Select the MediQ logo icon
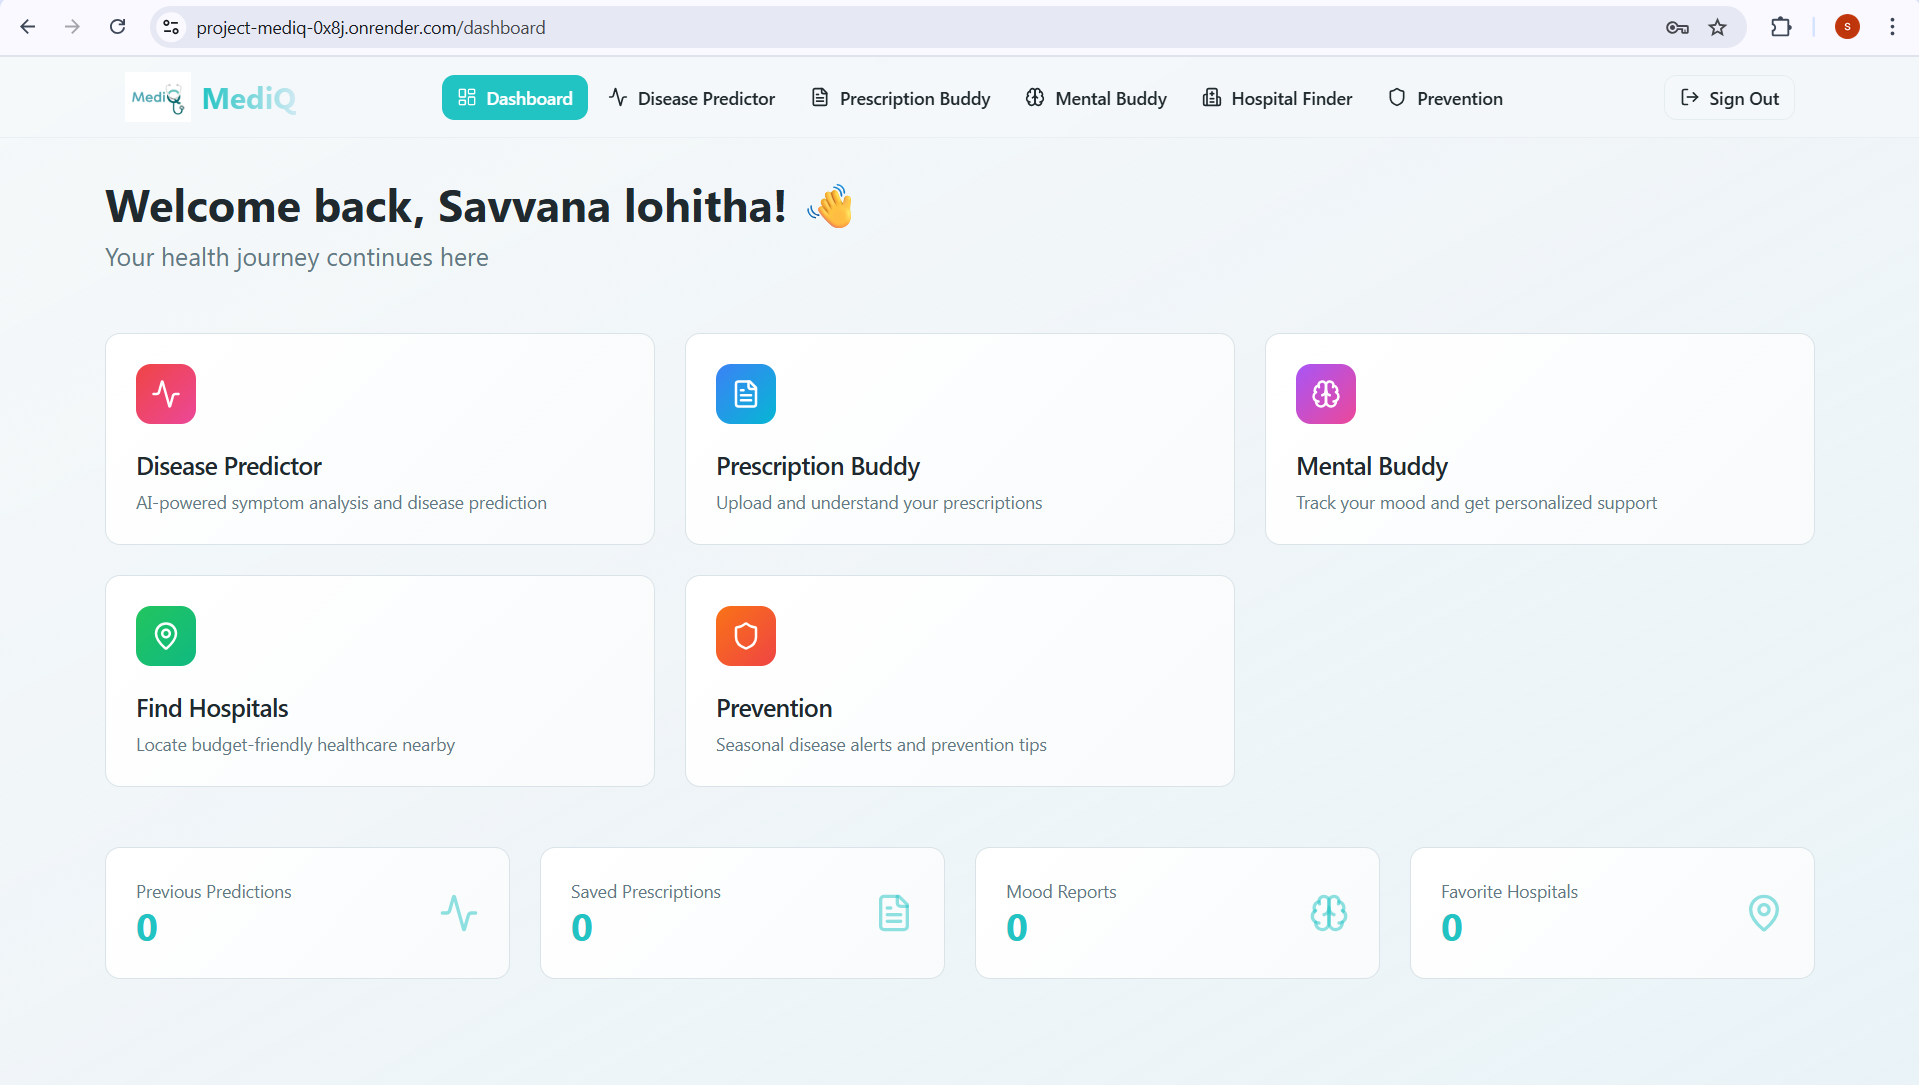The width and height of the screenshot is (1919, 1085). click(156, 96)
